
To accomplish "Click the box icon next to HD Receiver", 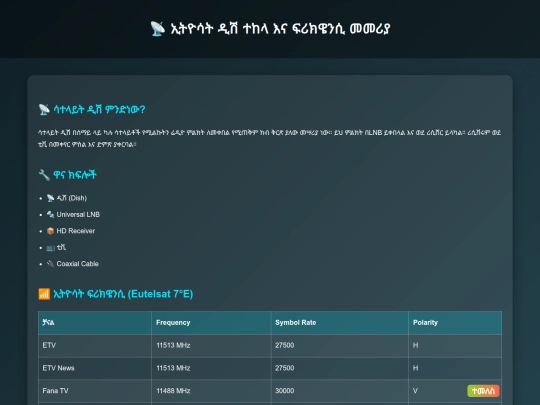I will (x=50, y=231).
